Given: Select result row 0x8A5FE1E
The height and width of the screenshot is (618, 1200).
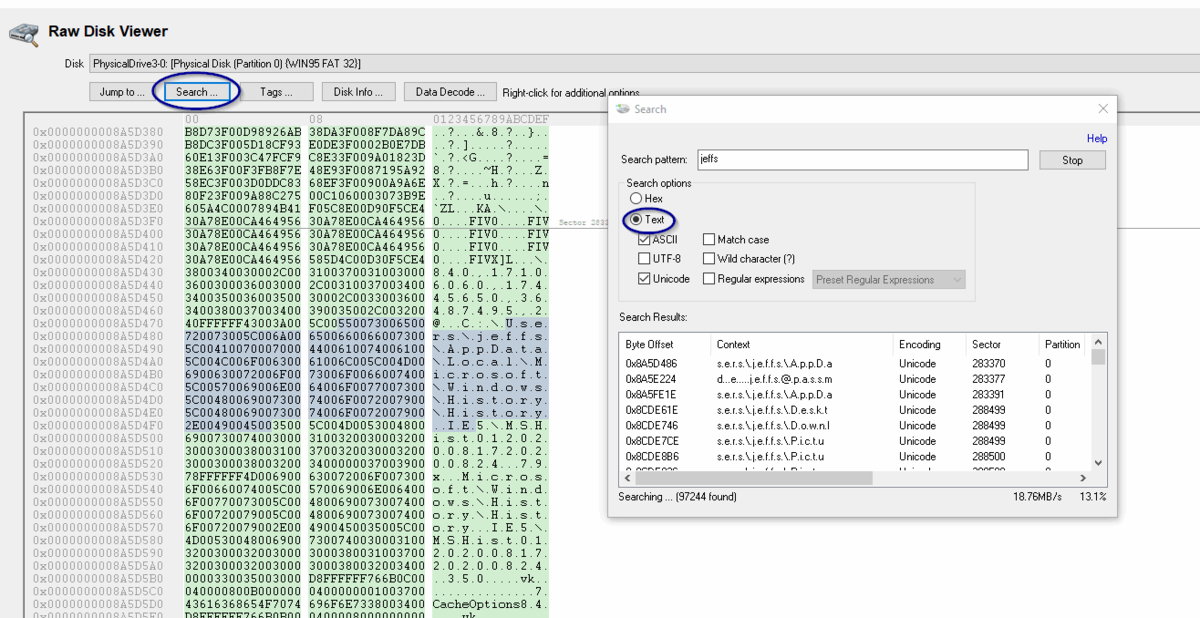Looking at the screenshot, I should click(x=855, y=395).
